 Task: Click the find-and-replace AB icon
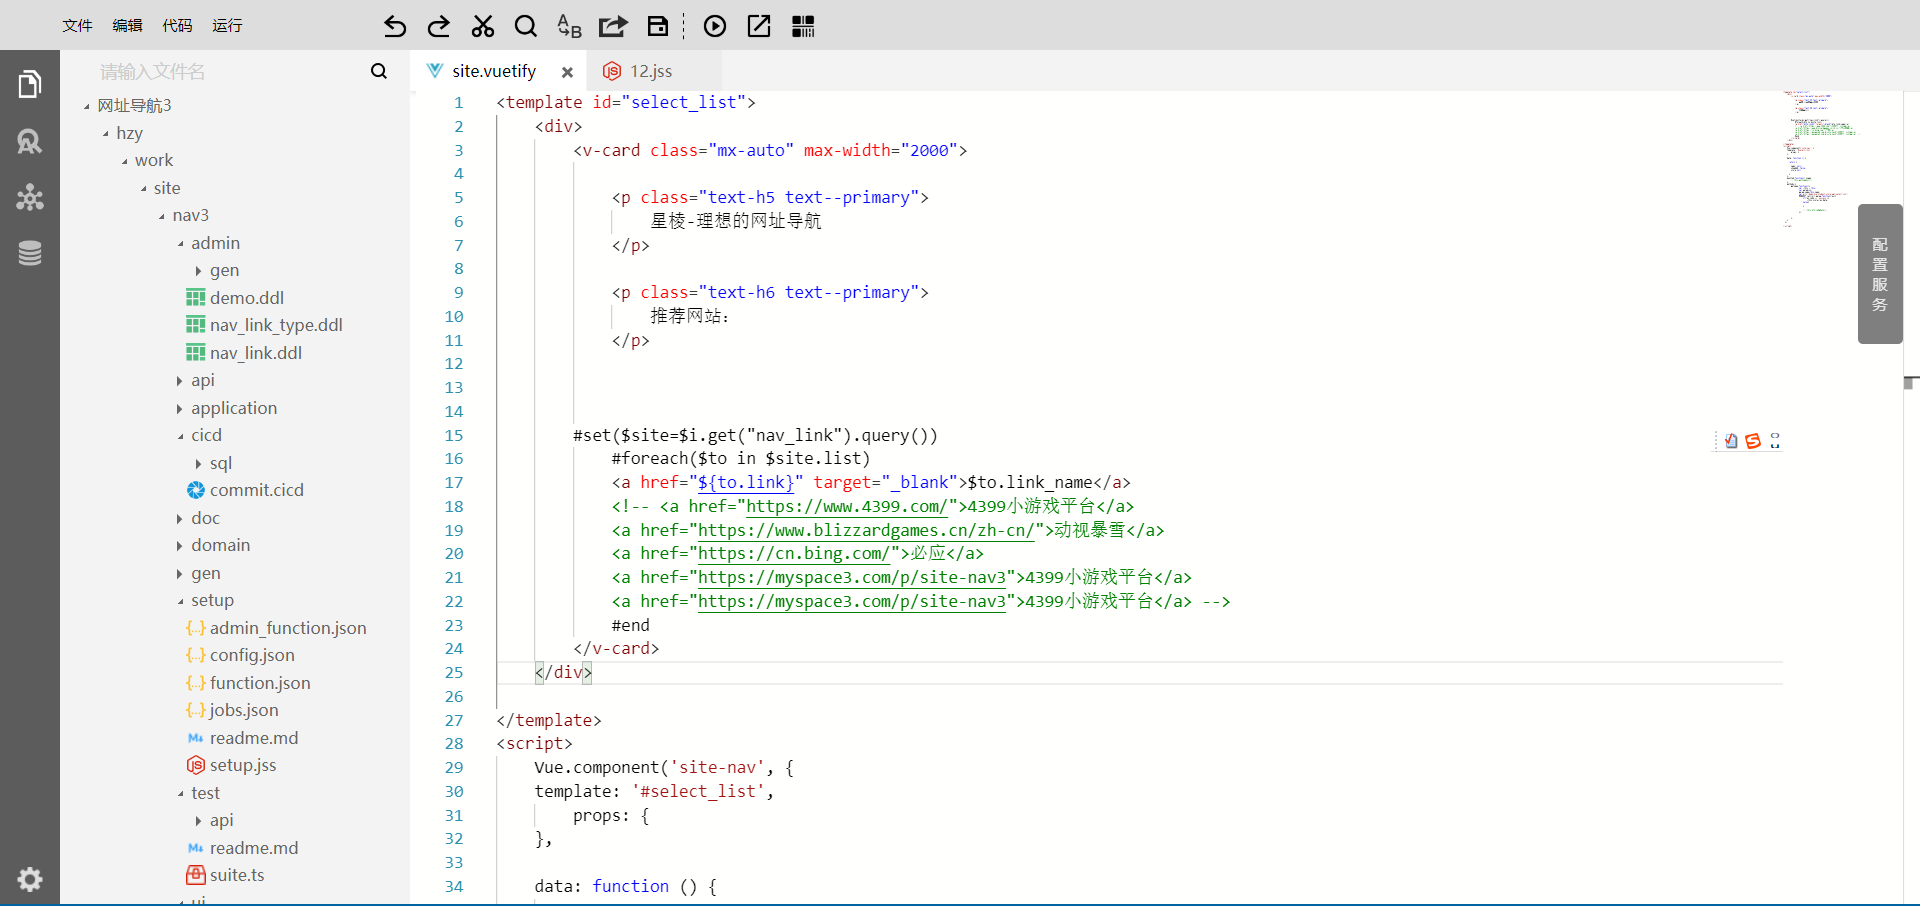[x=569, y=26]
